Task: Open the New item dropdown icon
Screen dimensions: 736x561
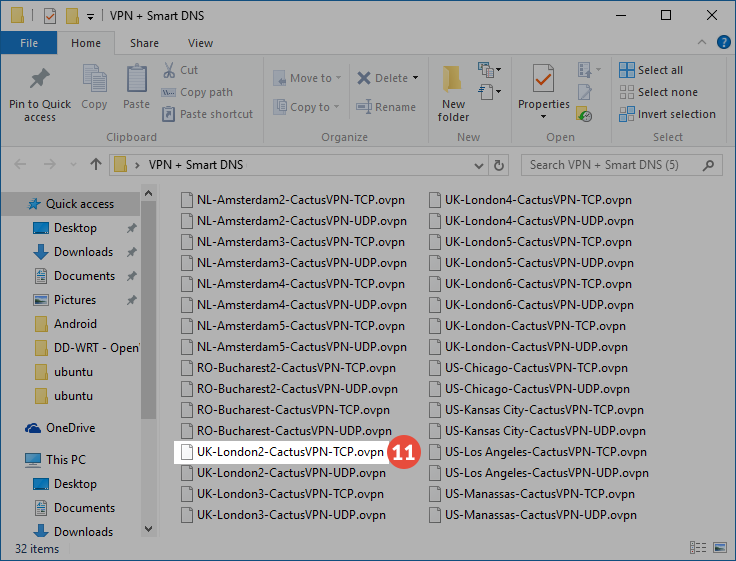Action: coord(489,70)
